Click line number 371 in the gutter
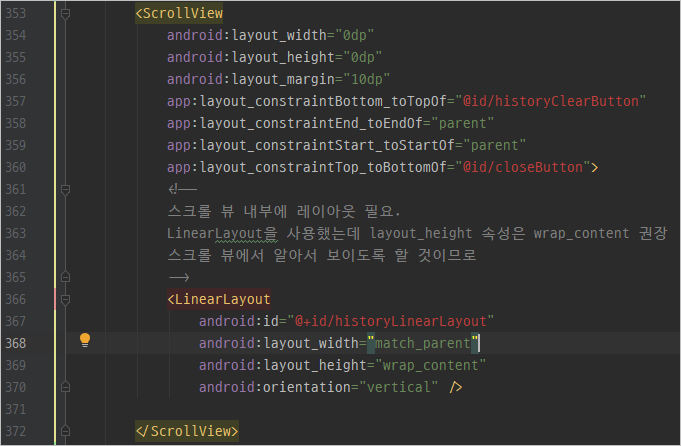 [16, 409]
